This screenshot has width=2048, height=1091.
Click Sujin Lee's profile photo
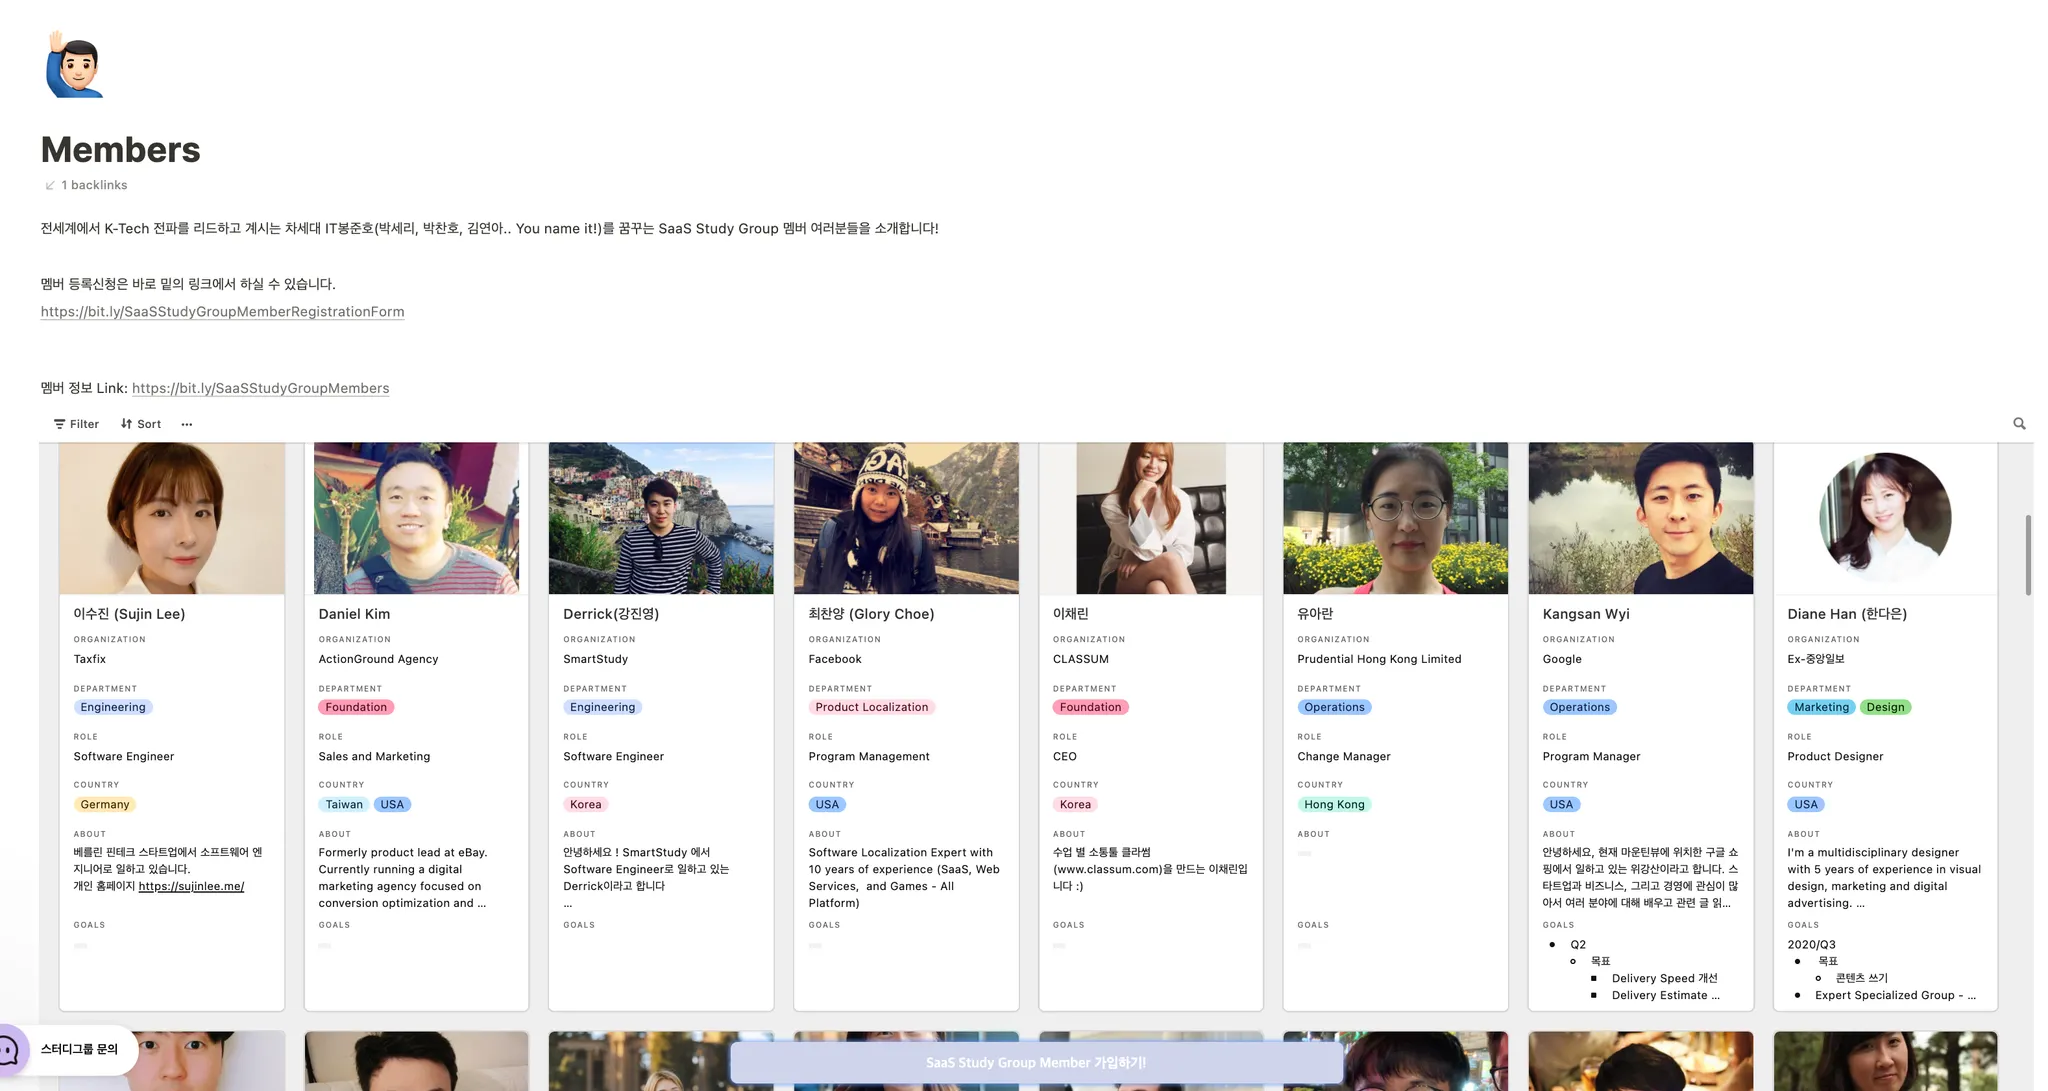[172, 518]
